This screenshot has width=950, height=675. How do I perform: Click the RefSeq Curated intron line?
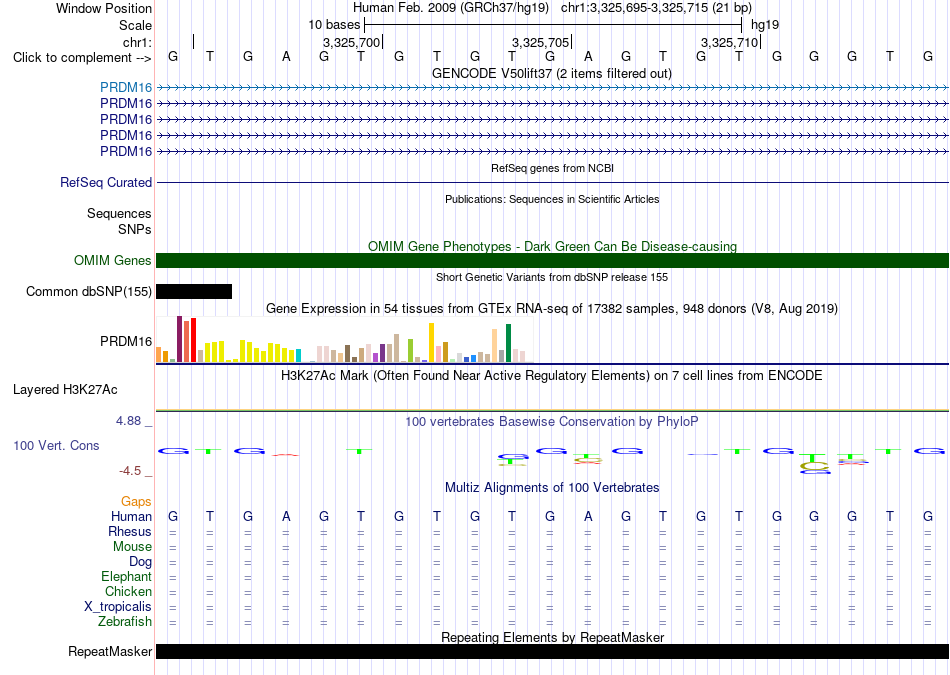coord(553,182)
